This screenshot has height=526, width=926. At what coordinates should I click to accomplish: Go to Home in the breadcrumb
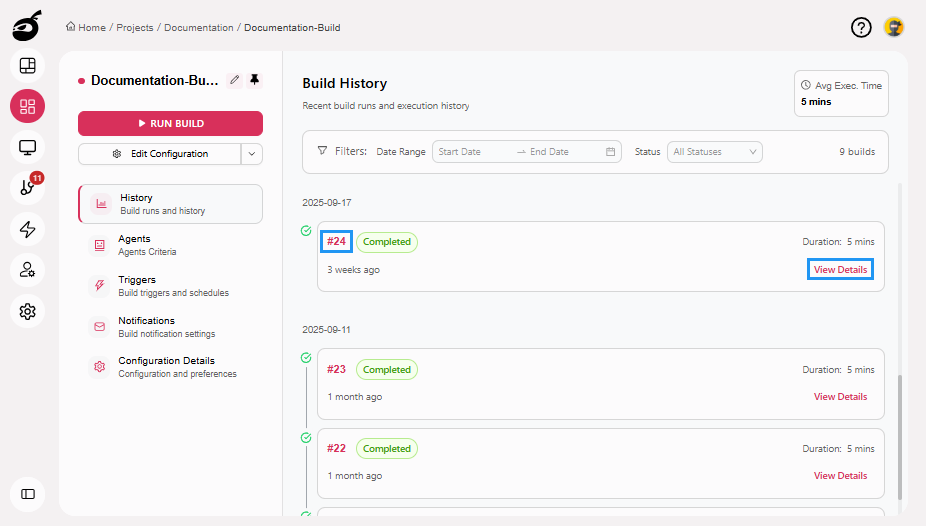pyautogui.click(x=92, y=28)
